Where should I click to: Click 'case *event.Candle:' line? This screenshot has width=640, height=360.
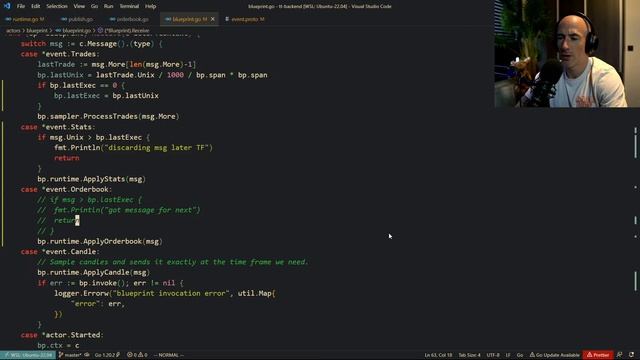60,252
